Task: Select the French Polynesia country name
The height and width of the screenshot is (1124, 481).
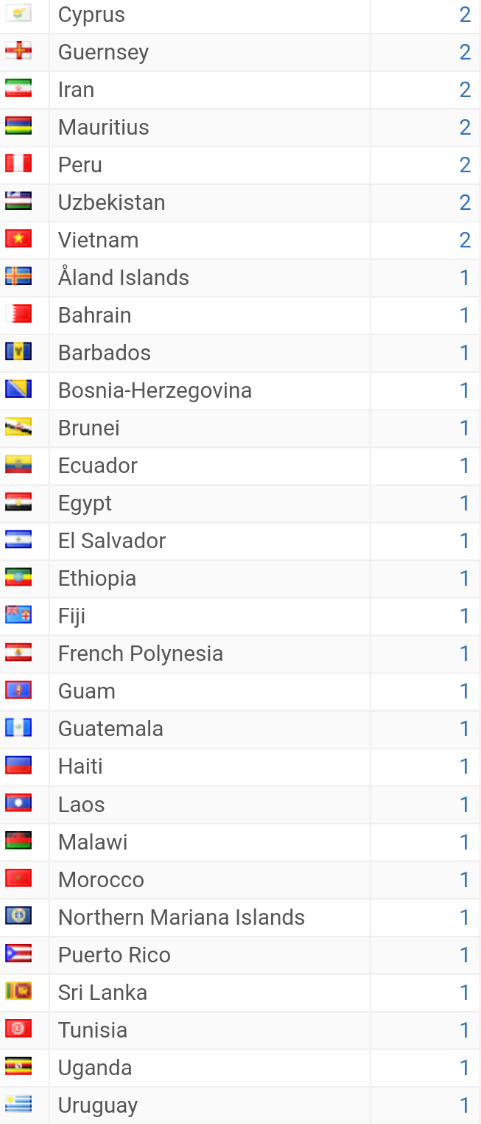Action: click(141, 654)
